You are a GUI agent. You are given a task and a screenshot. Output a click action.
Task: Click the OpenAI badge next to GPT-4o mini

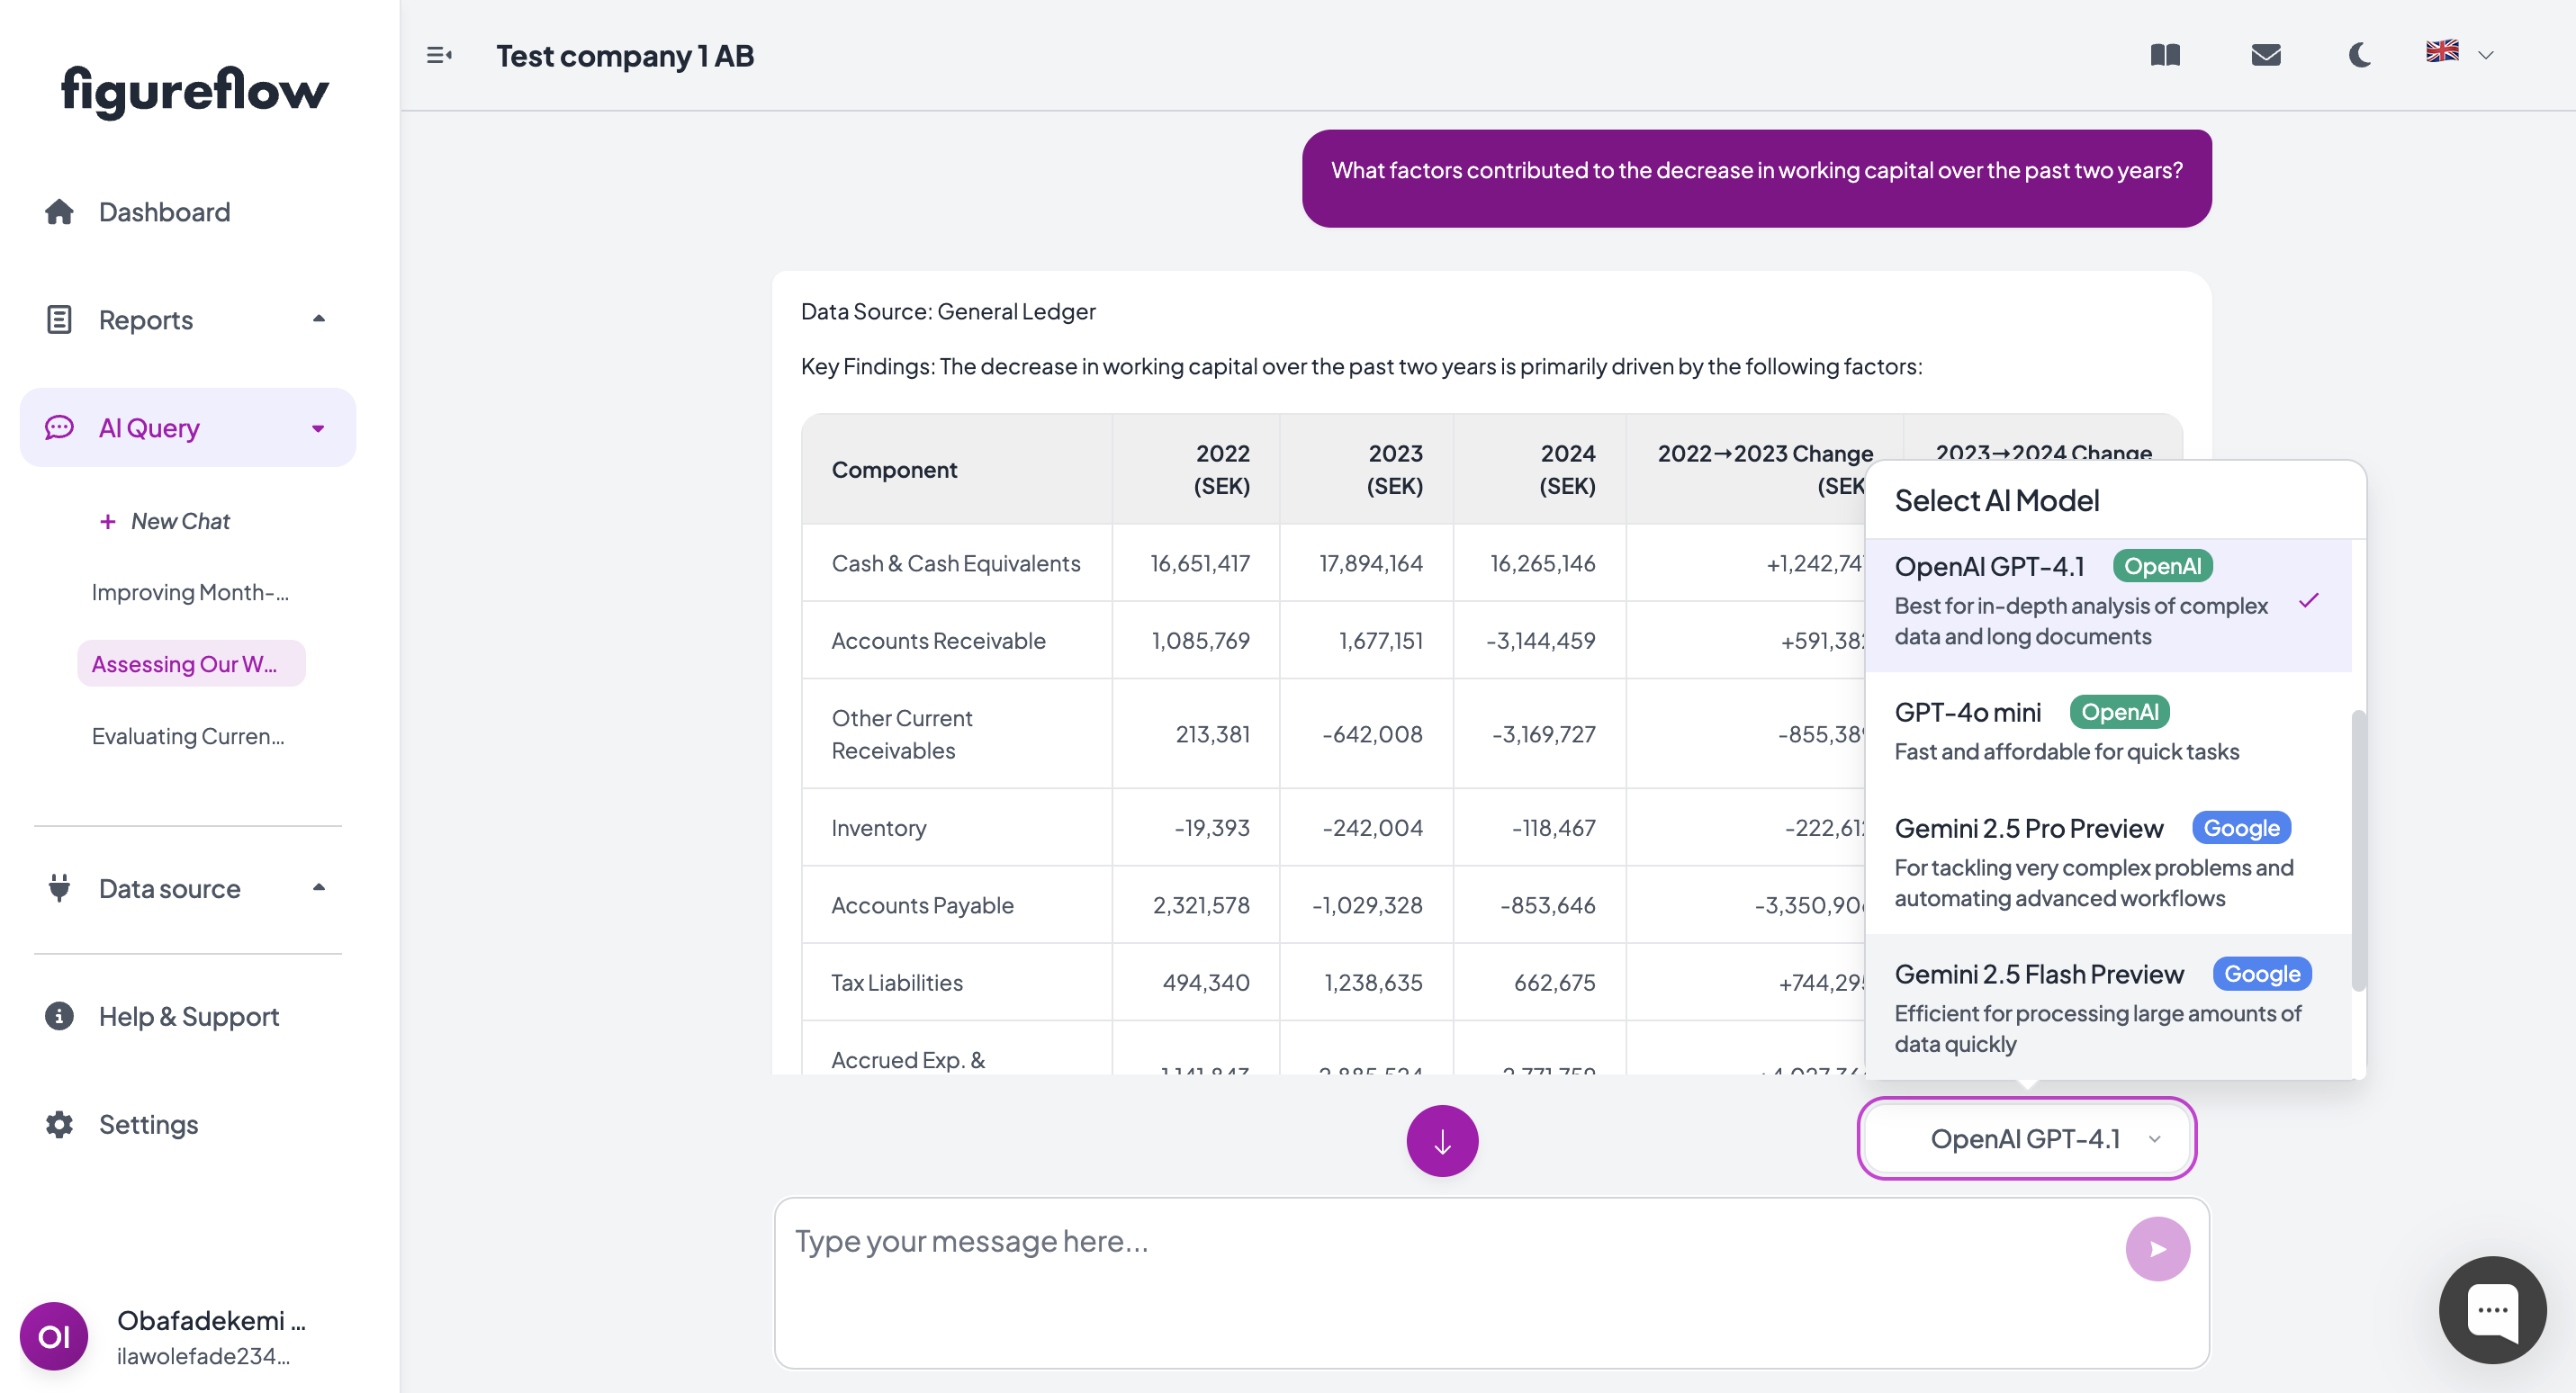[2119, 712]
